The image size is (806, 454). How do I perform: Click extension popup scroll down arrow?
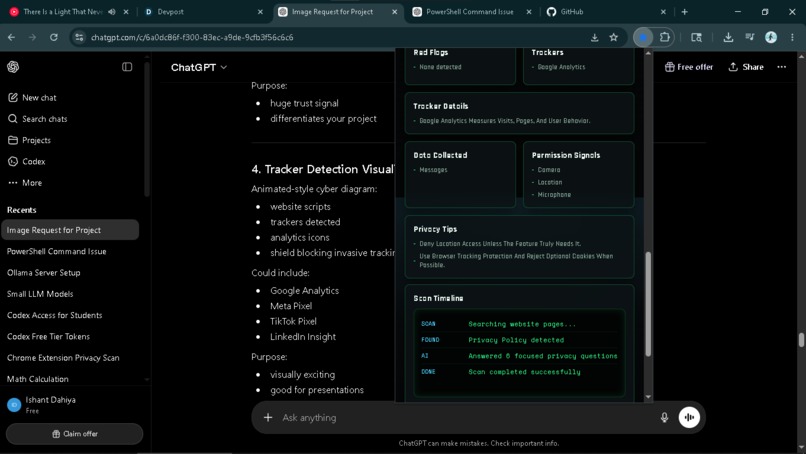coord(648,397)
